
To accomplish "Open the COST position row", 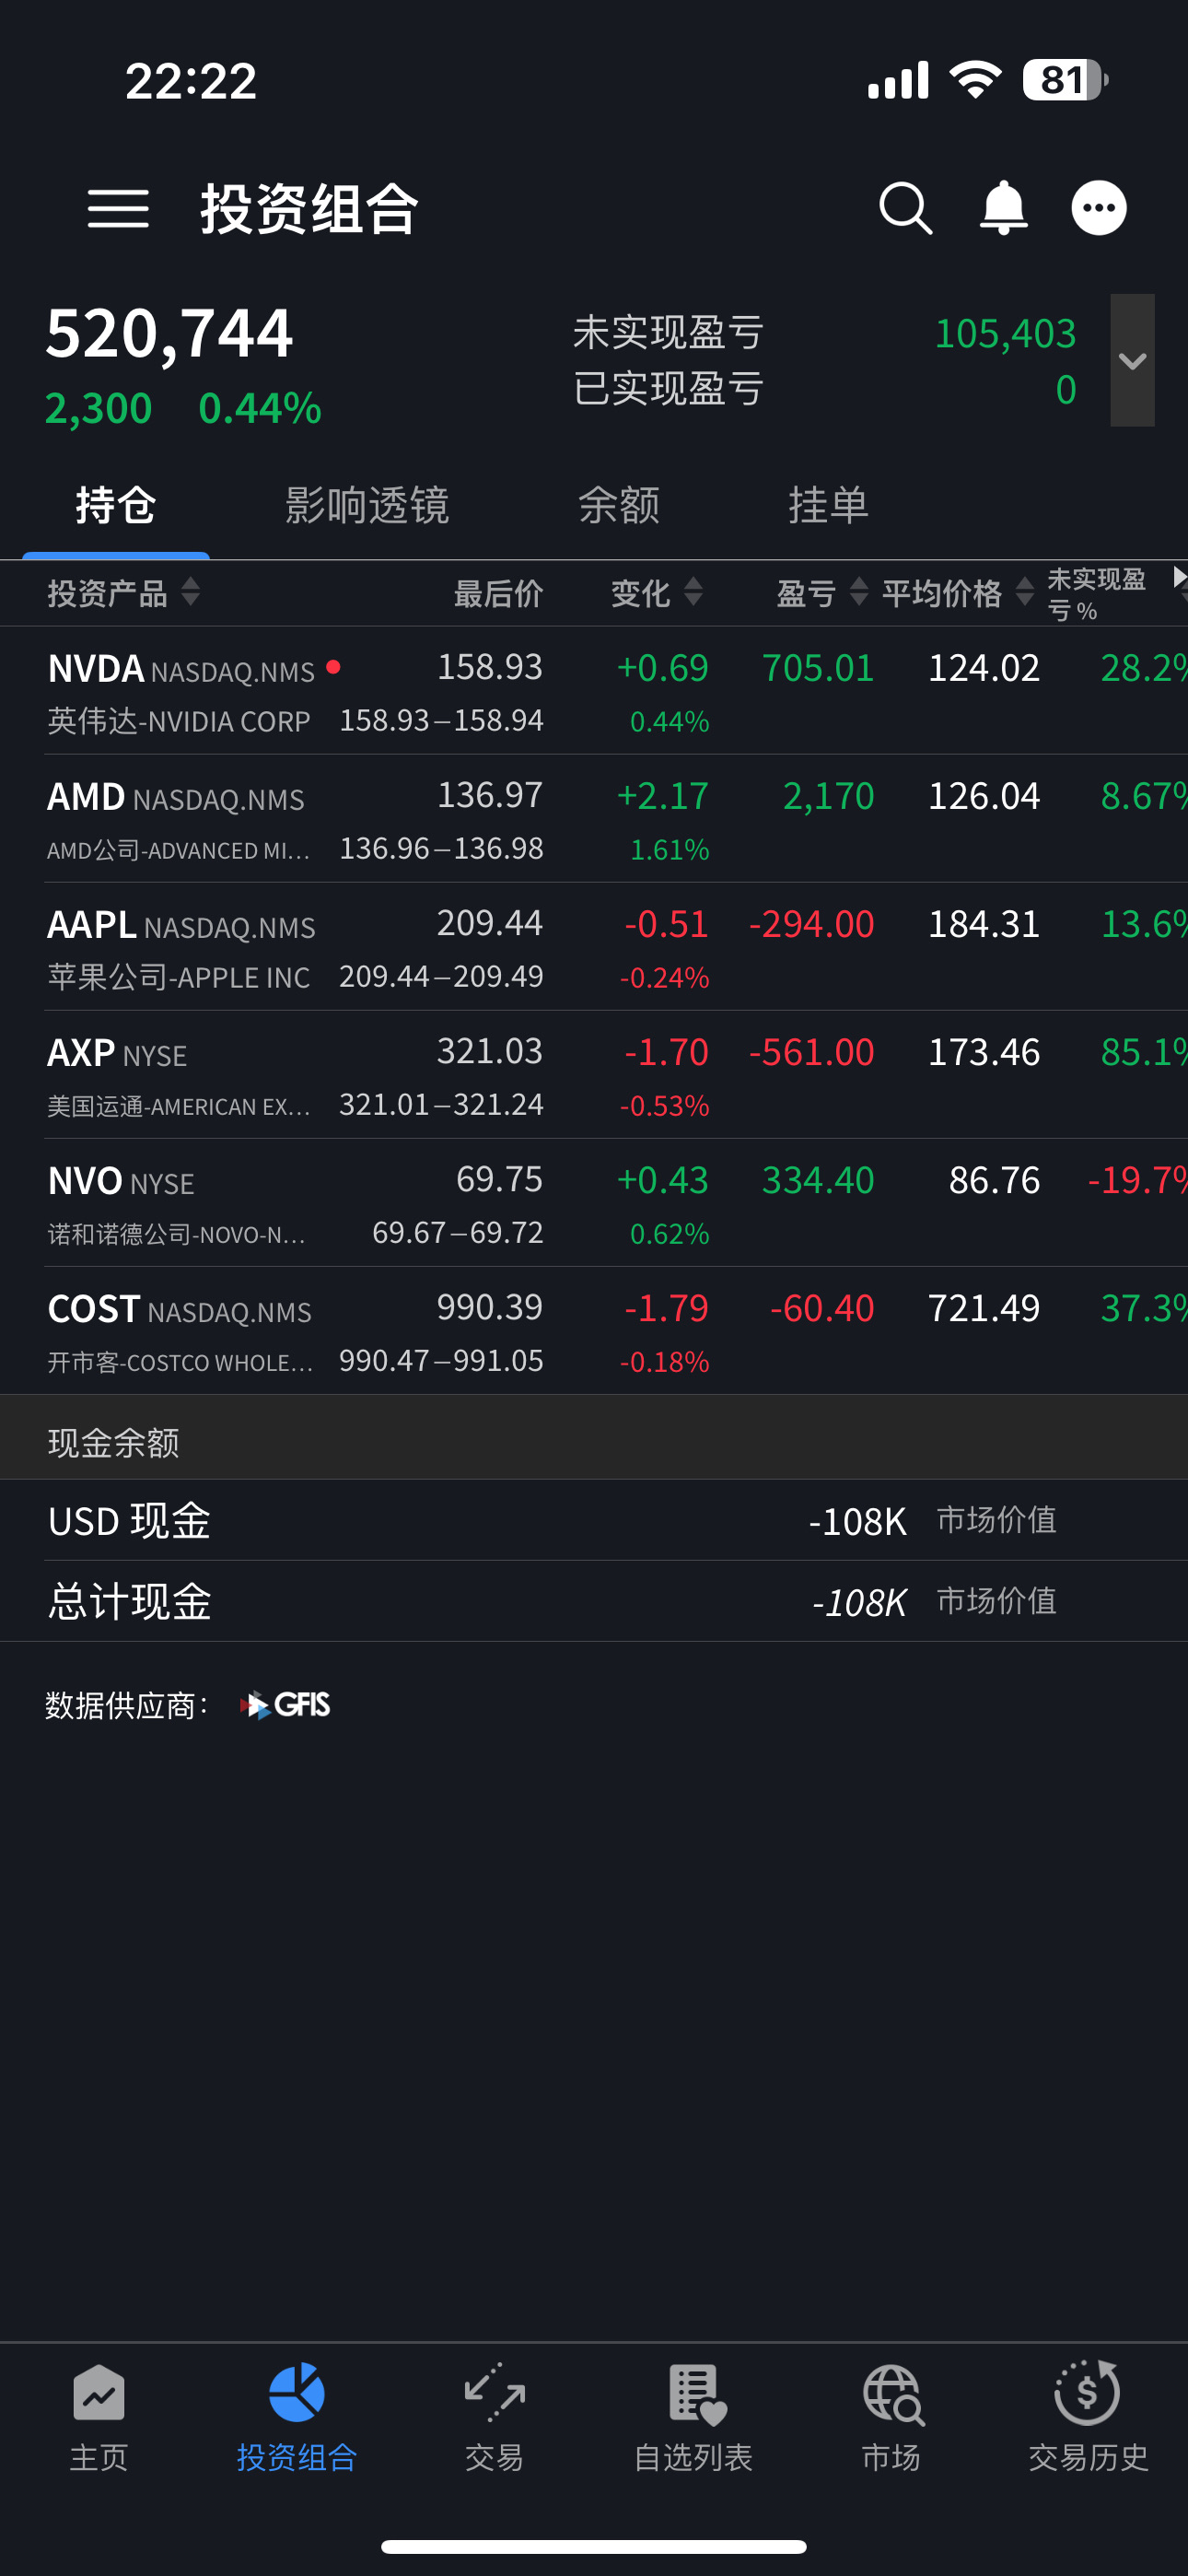I will tap(594, 1331).
